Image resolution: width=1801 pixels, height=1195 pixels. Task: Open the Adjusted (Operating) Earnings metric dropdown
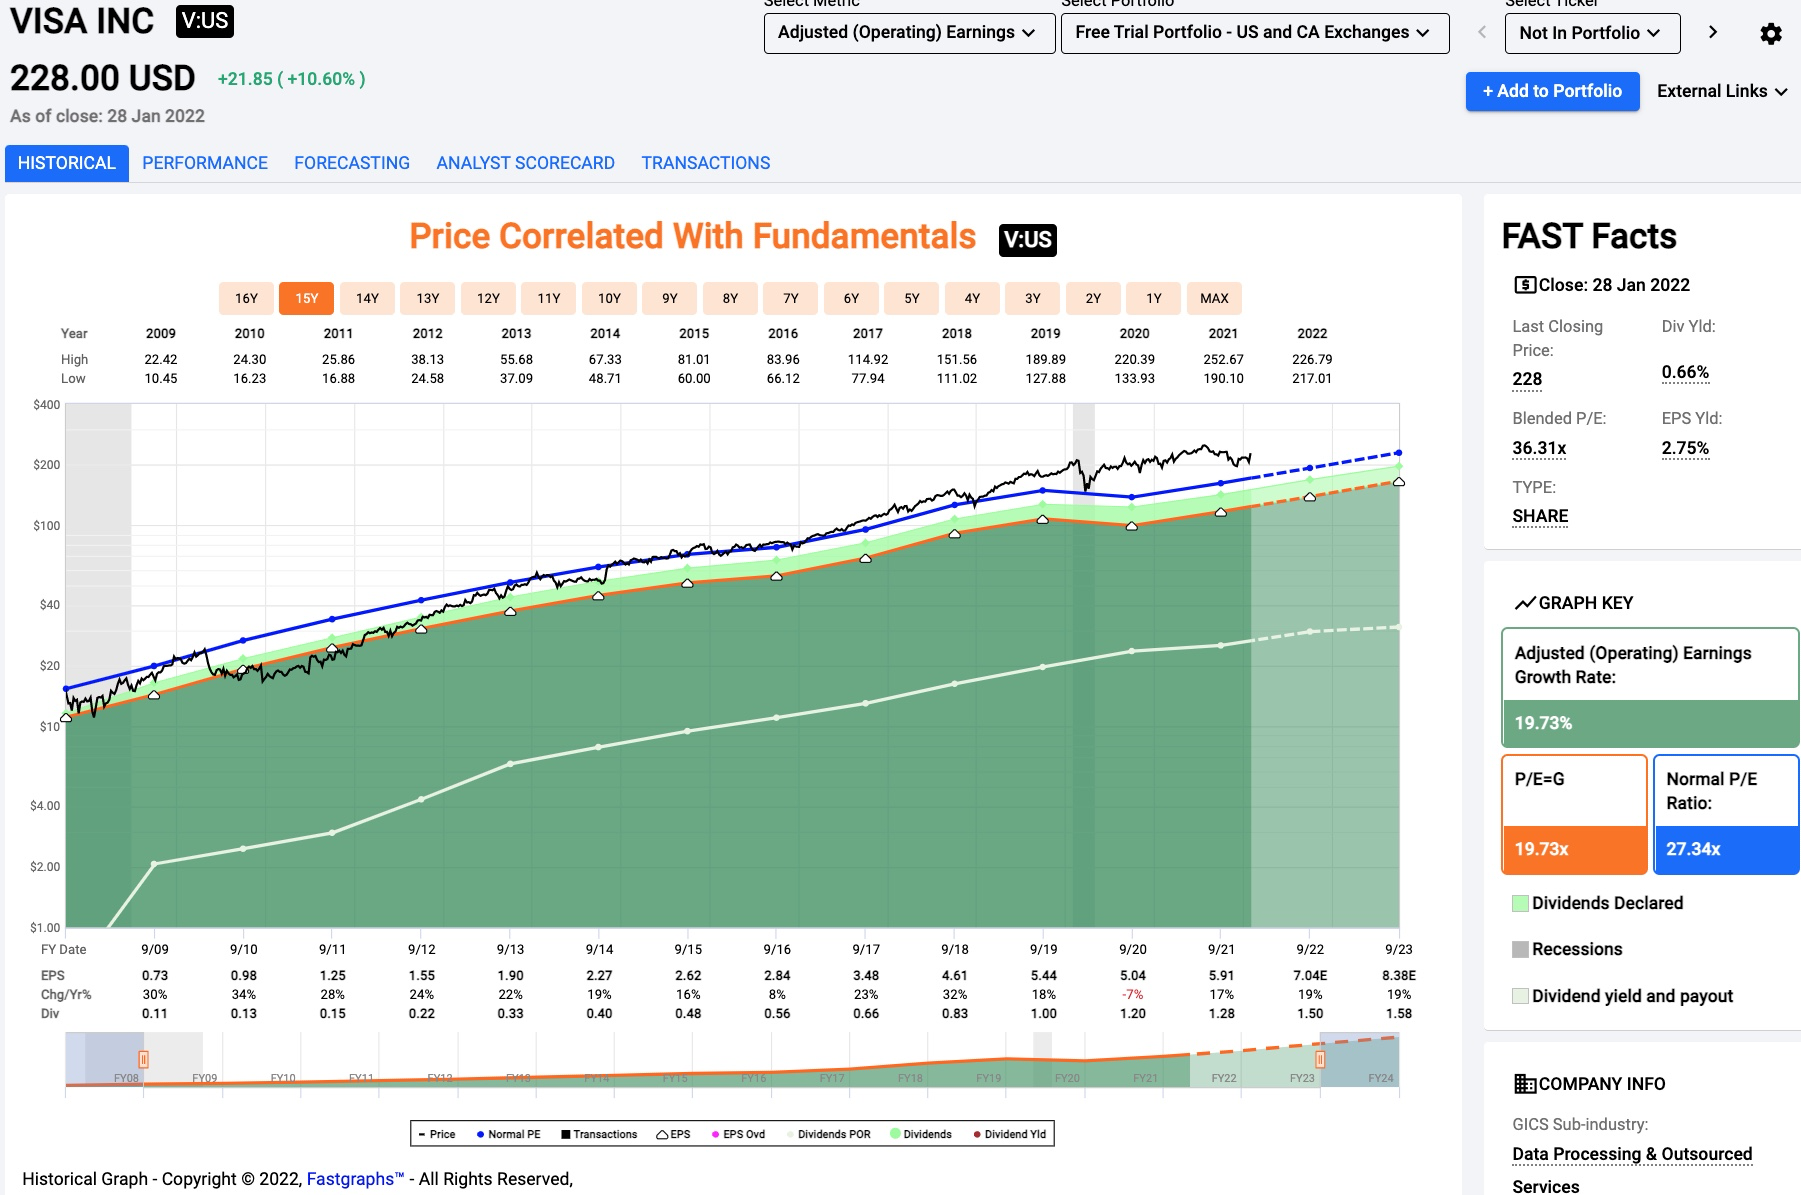click(x=908, y=33)
